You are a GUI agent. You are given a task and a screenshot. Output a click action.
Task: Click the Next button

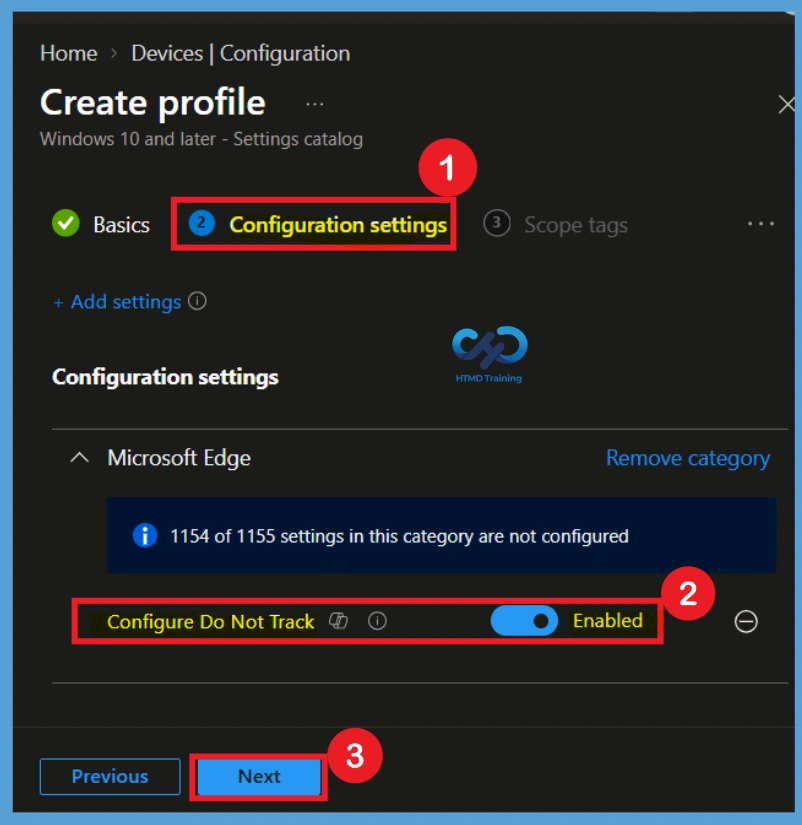point(259,777)
